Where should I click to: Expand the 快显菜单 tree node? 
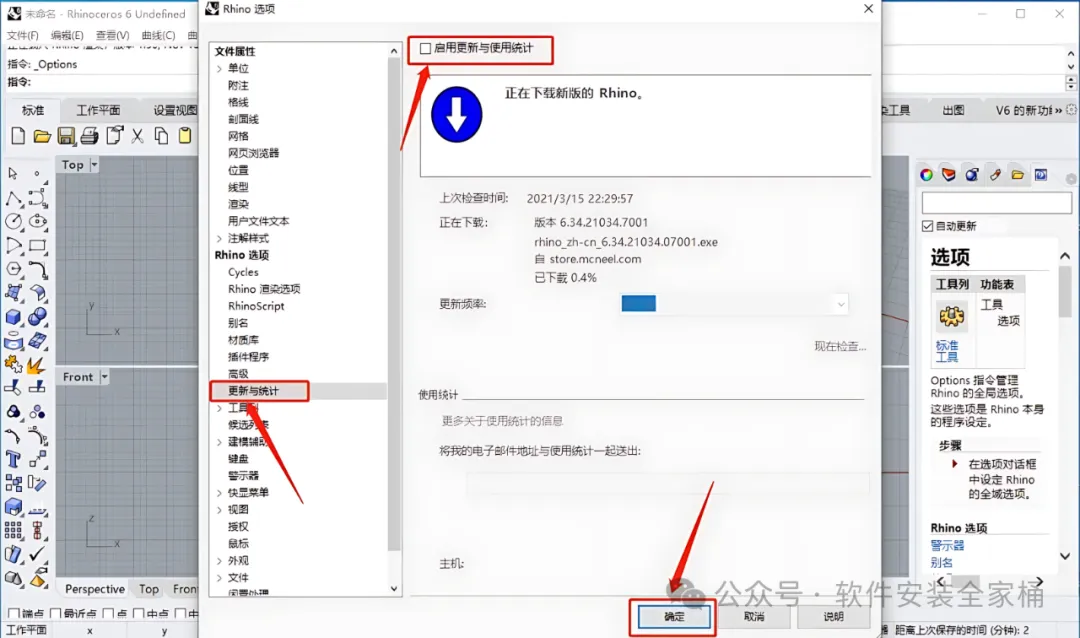pyautogui.click(x=219, y=493)
